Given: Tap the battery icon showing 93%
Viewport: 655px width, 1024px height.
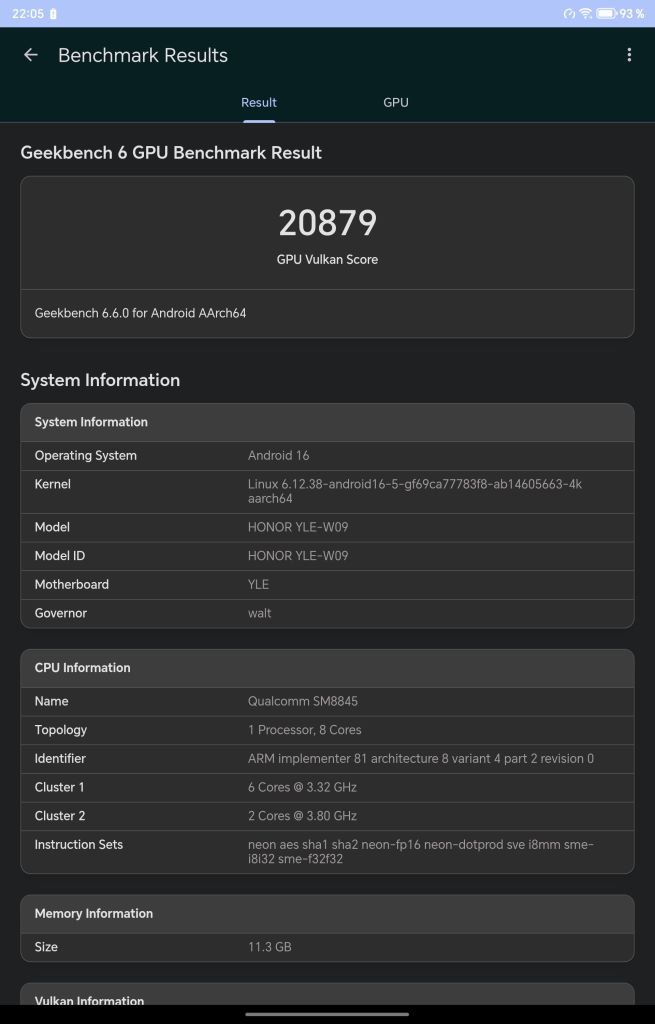Looking at the screenshot, I should 606,14.
